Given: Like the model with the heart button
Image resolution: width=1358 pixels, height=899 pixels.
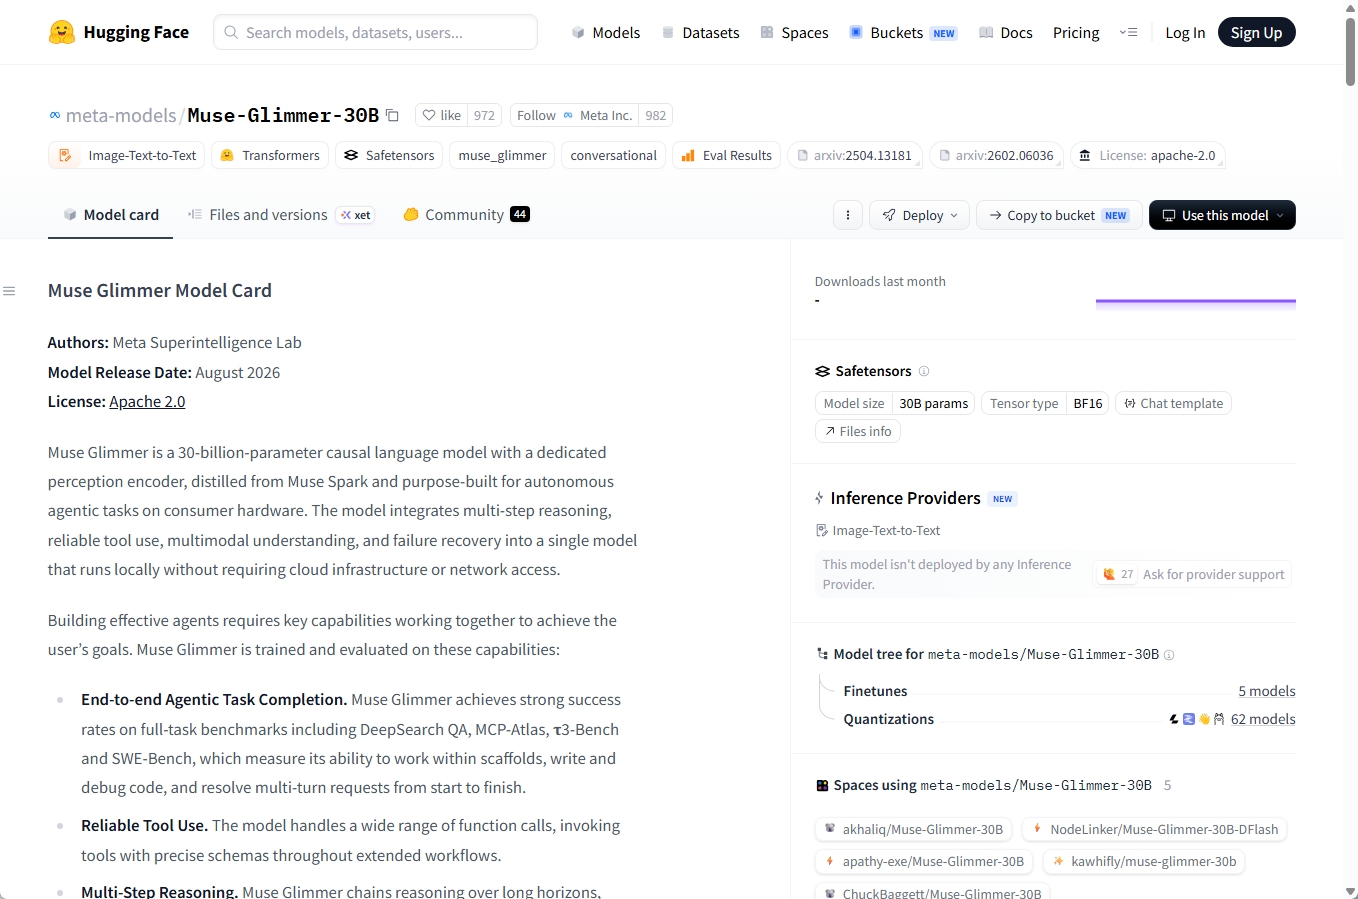Looking at the screenshot, I should coord(441,116).
